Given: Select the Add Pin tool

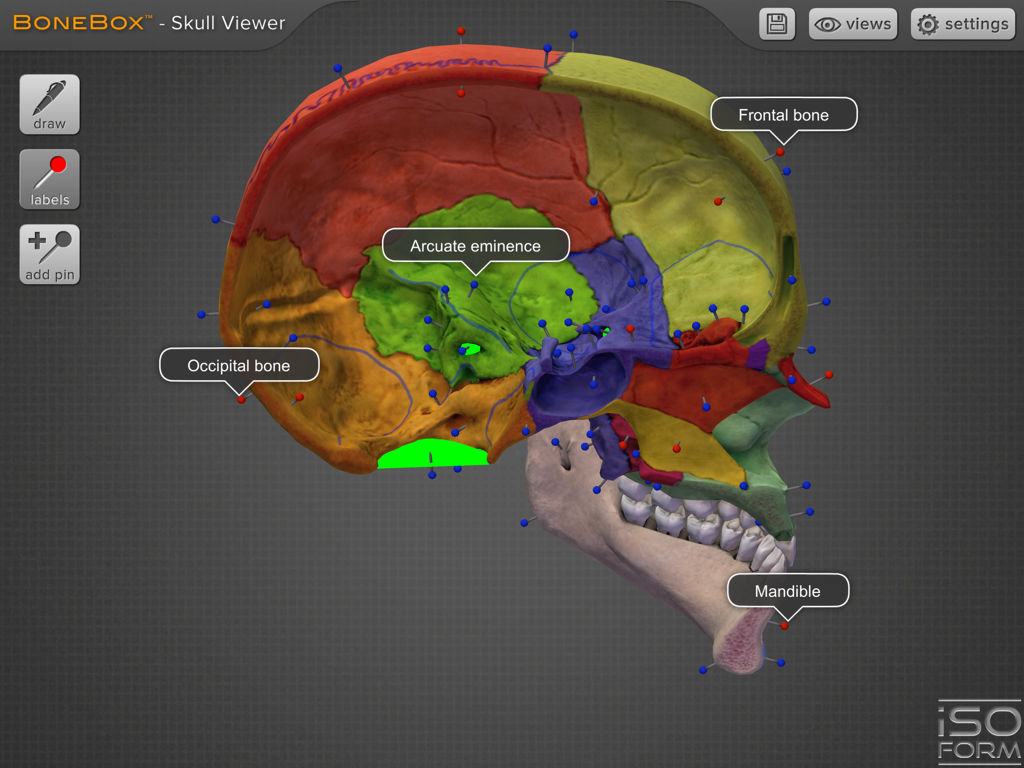Looking at the screenshot, I should click(48, 253).
